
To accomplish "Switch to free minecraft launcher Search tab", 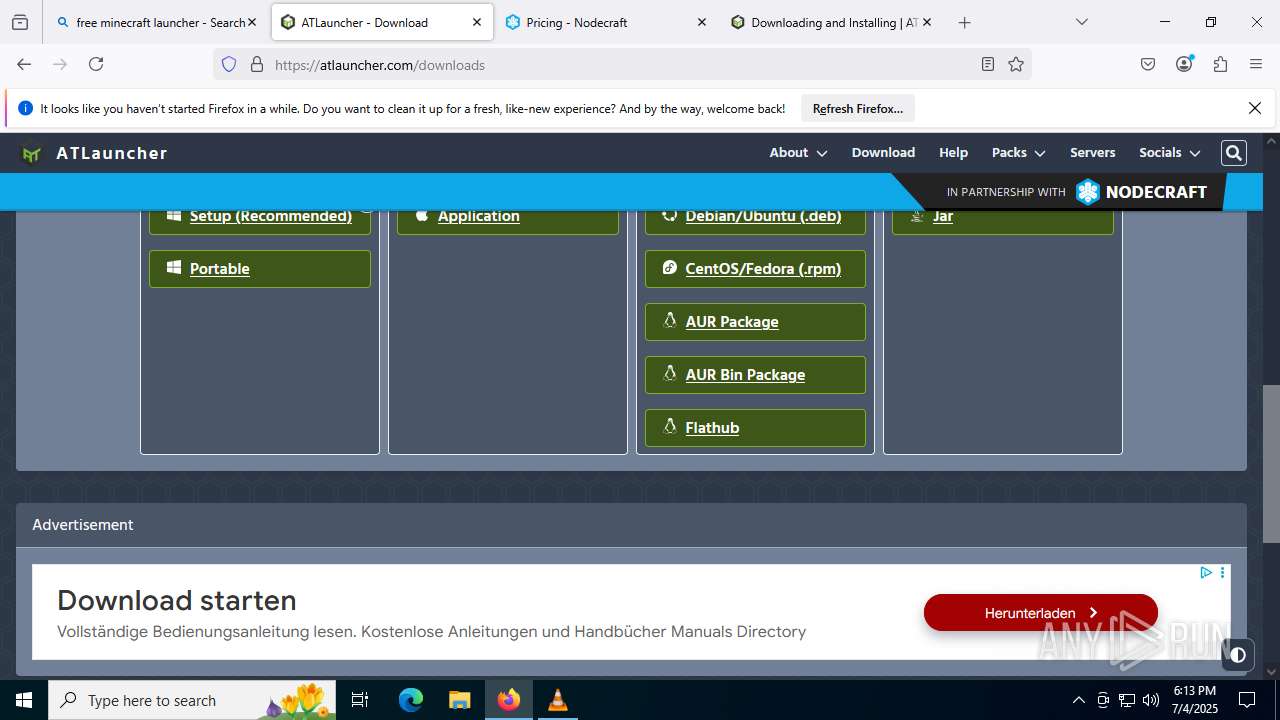I will coord(156,22).
